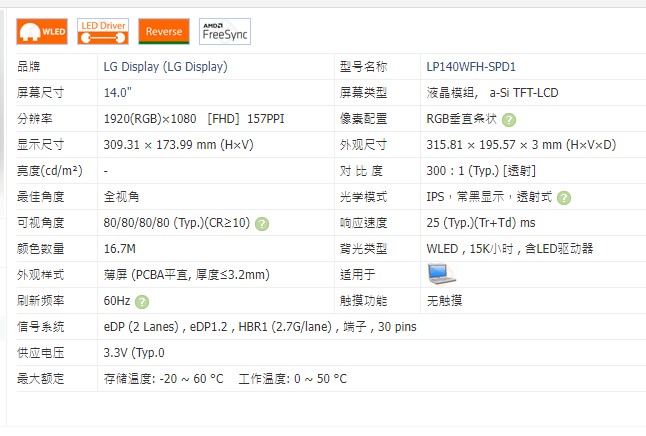This screenshot has width=646, height=436.
Task: Select the model name LP140WFH-SPD1
Action: (471, 67)
